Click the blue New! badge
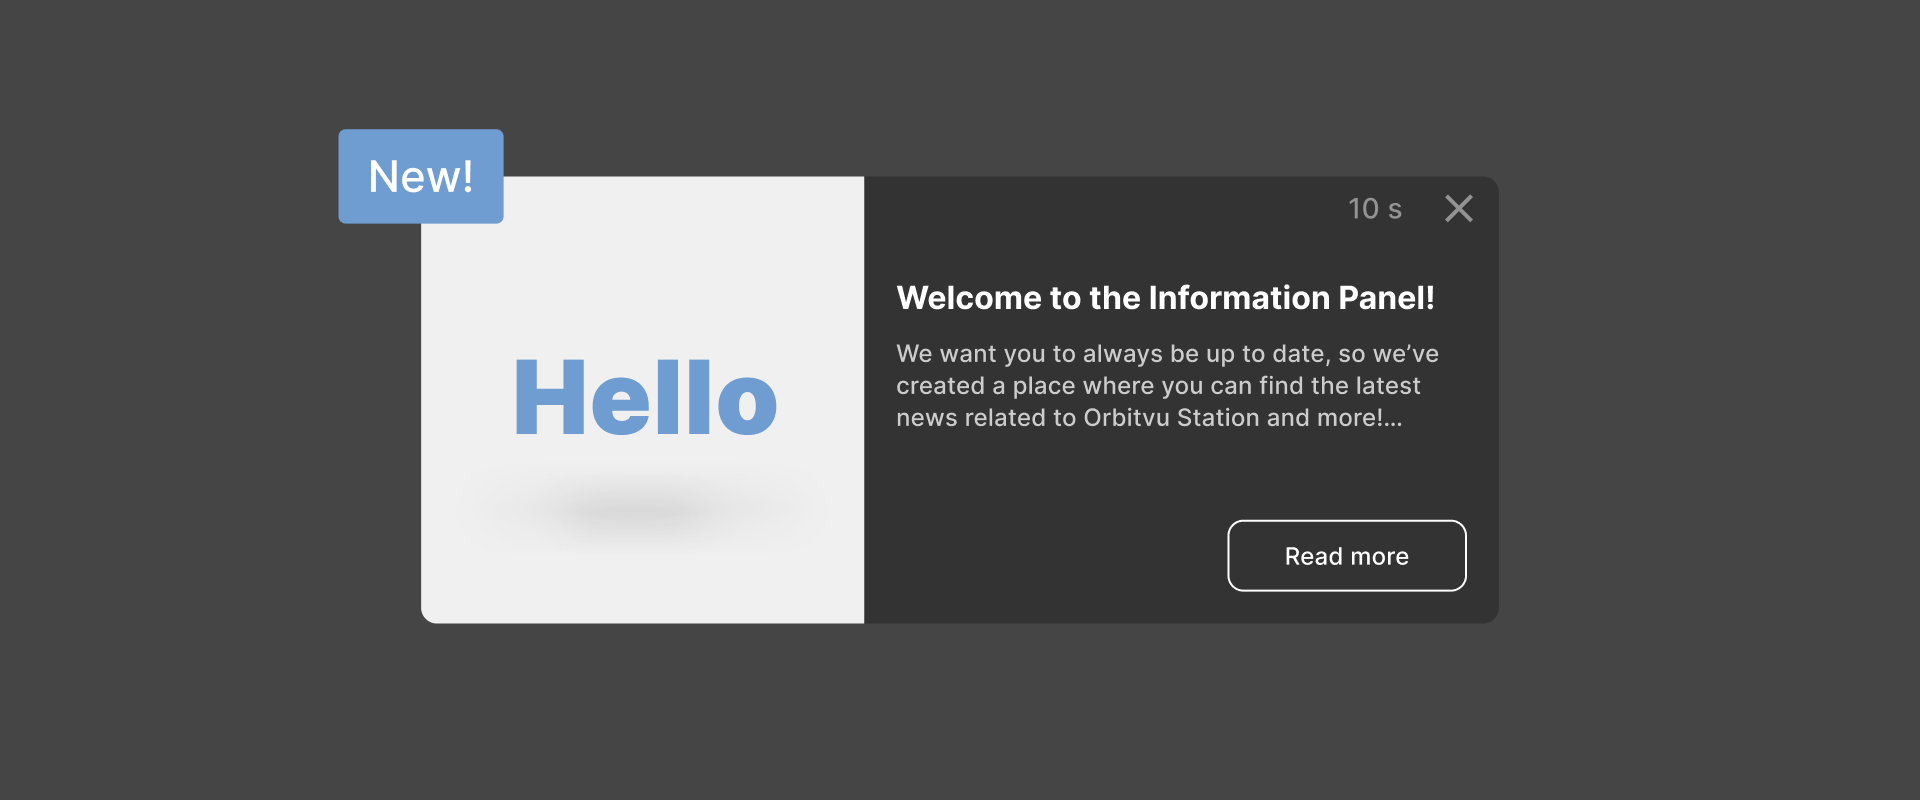This screenshot has width=1920, height=800. pos(420,176)
